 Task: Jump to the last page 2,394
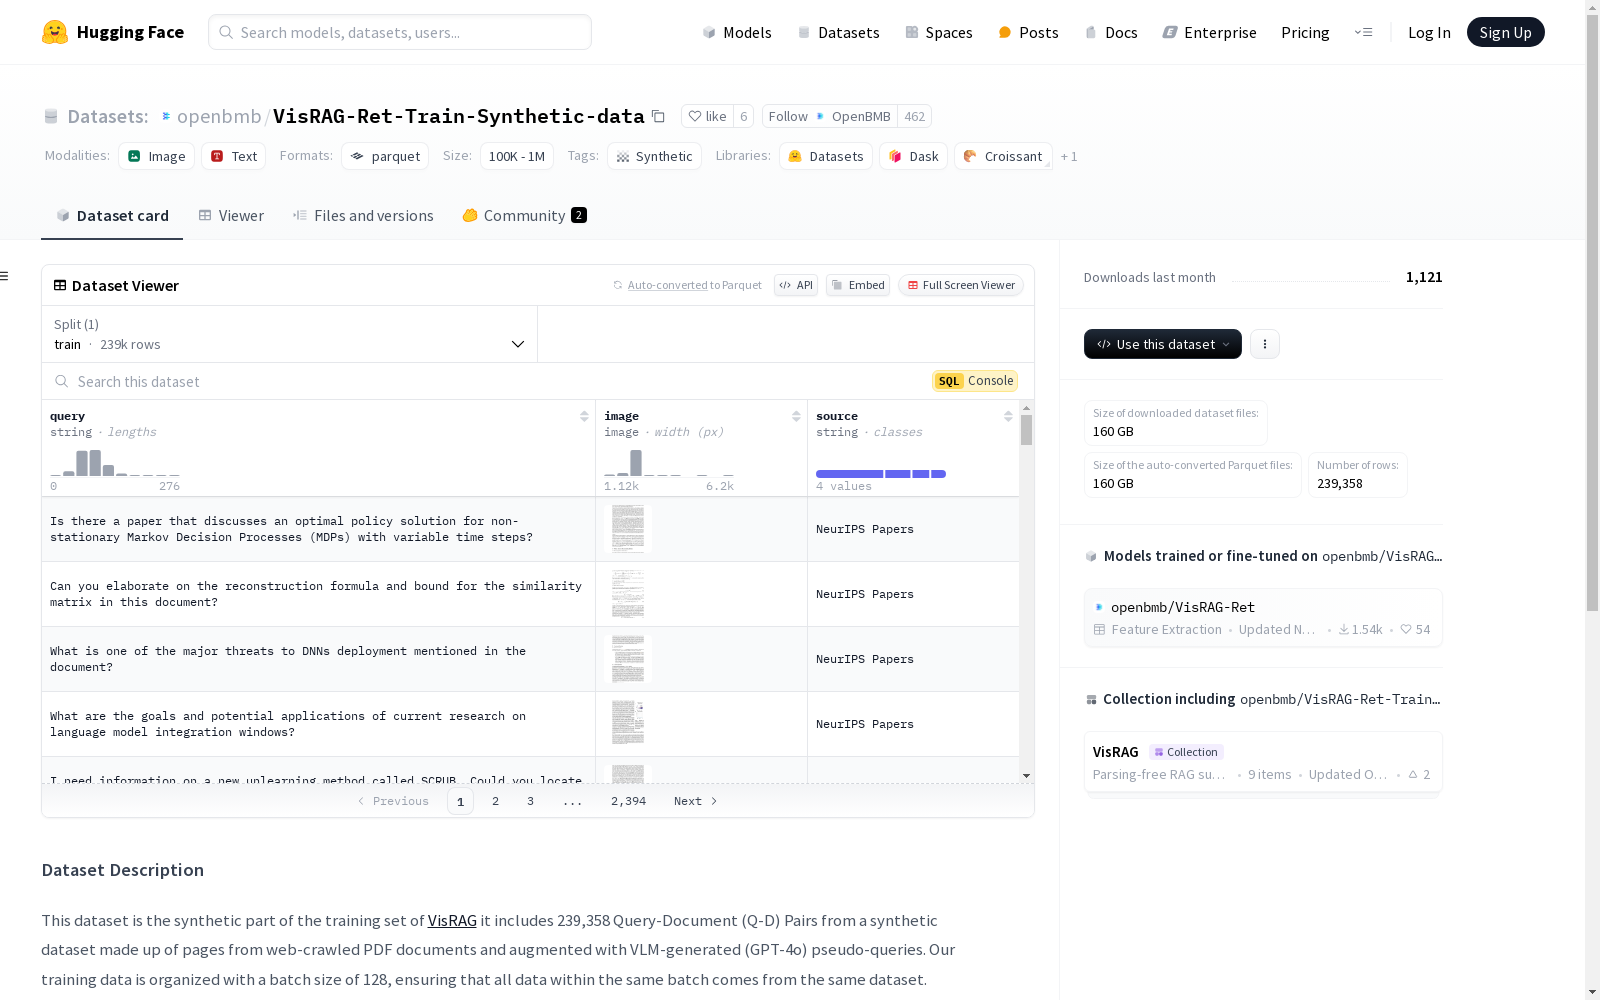628,801
